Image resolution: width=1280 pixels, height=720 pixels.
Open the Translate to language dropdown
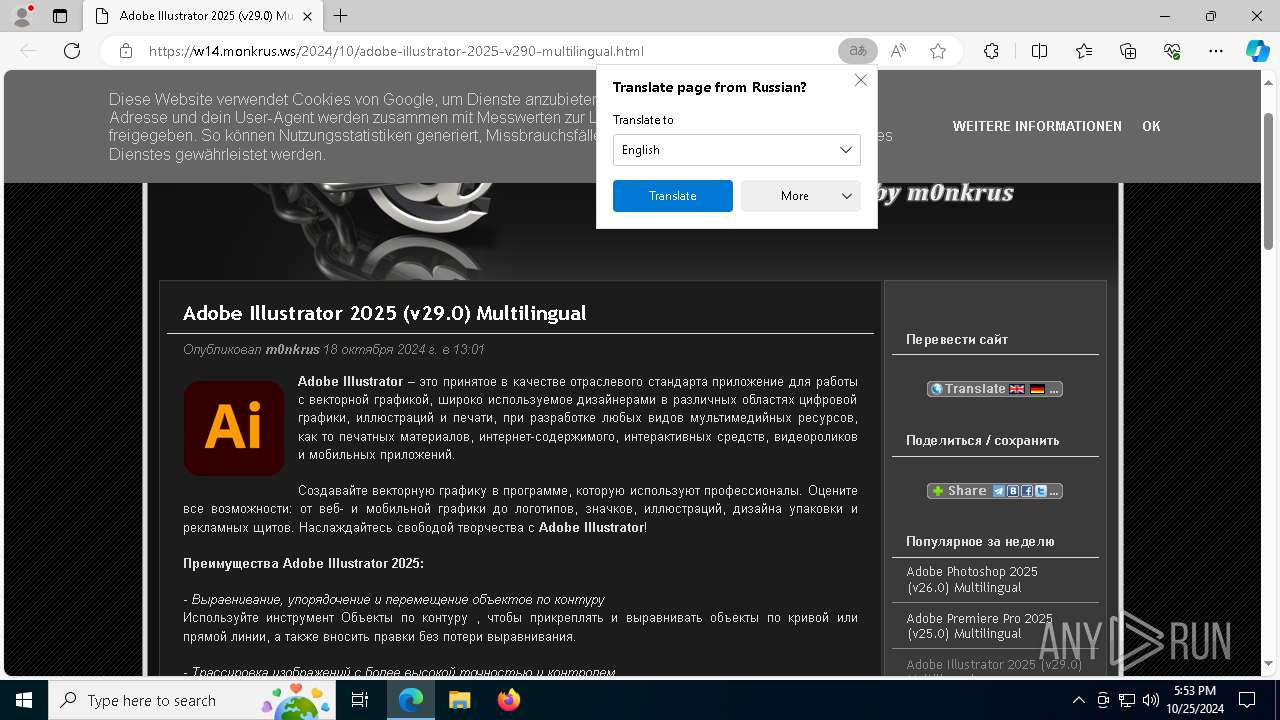(737, 150)
